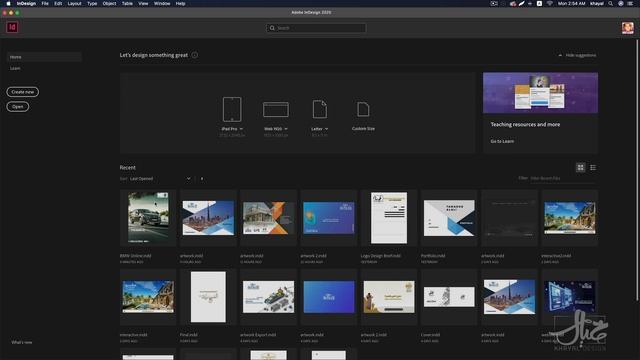The height and width of the screenshot is (360, 640).
Task: Open the Apple menu
Action: pos(8,3)
